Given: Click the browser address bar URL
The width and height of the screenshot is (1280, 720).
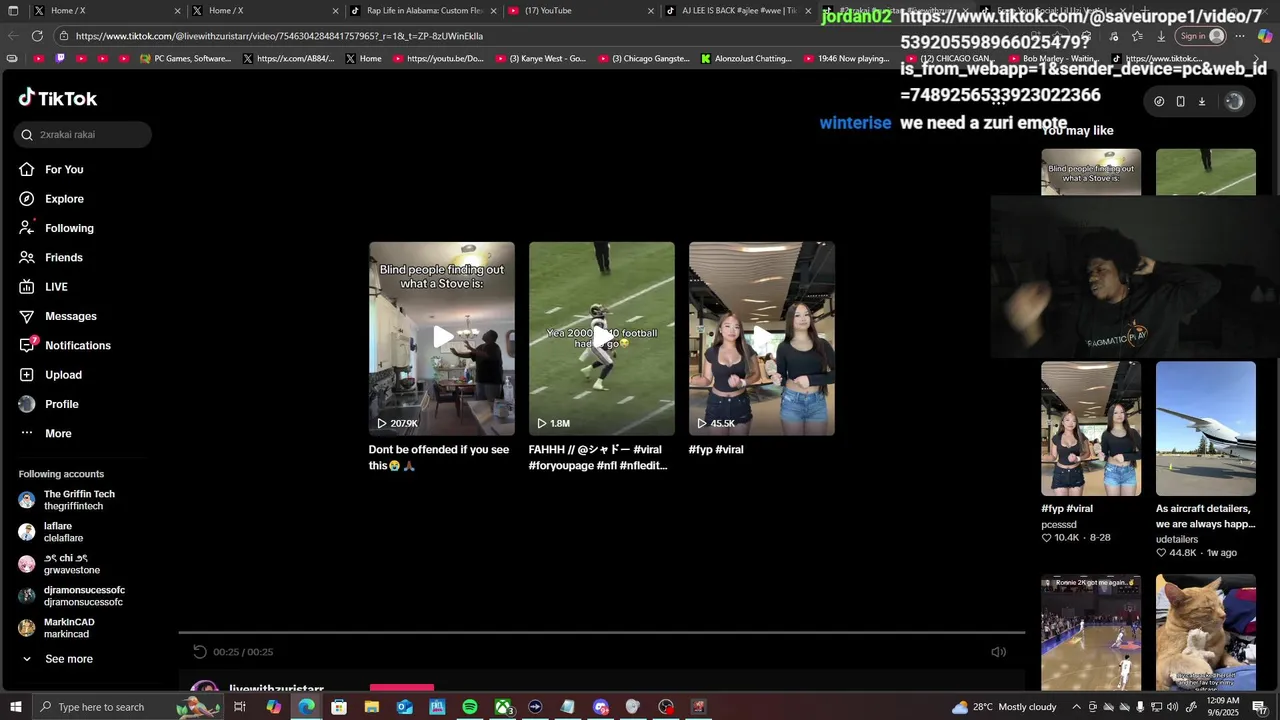Looking at the screenshot, I should click(x=279, y=36).
